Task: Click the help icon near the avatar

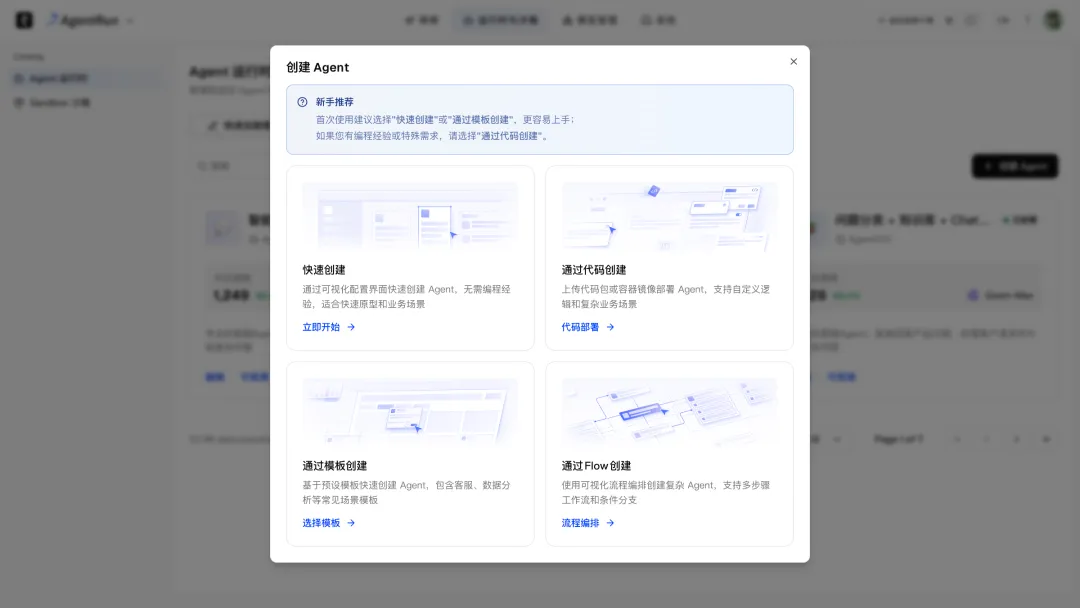Action: click(x=1027, y=19)
